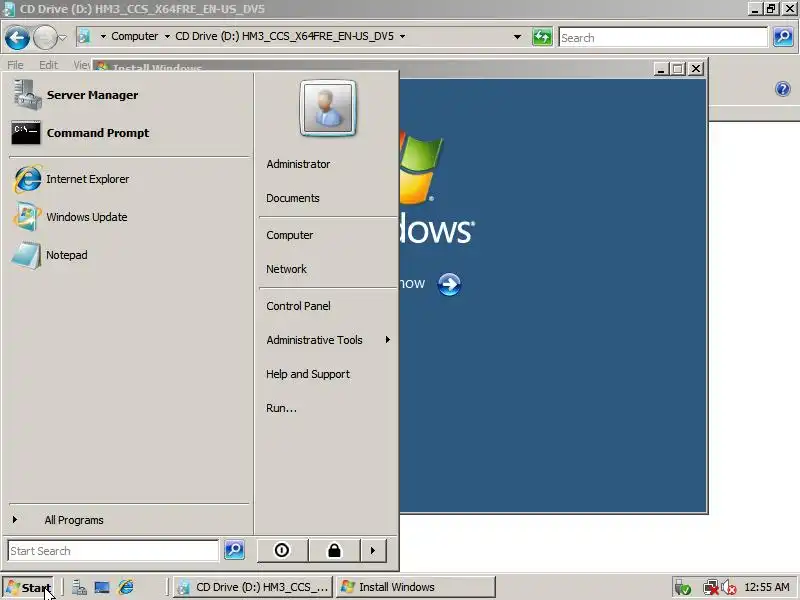Screen dimensions: 800x600
Task: Open address bar history dropdown
Action: [x=517, y=37]
